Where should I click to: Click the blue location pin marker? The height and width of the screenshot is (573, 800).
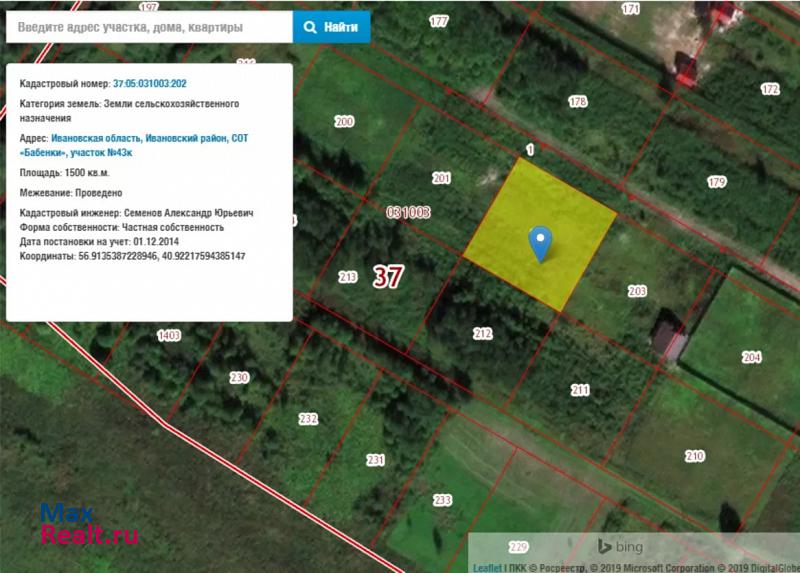coord(541,242)
